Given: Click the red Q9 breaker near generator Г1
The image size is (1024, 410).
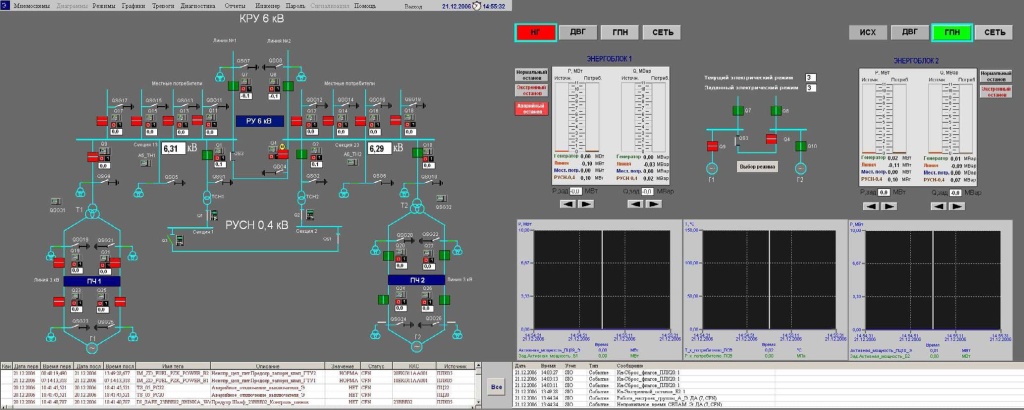Looking at the screenshot, I should point(714,144).
